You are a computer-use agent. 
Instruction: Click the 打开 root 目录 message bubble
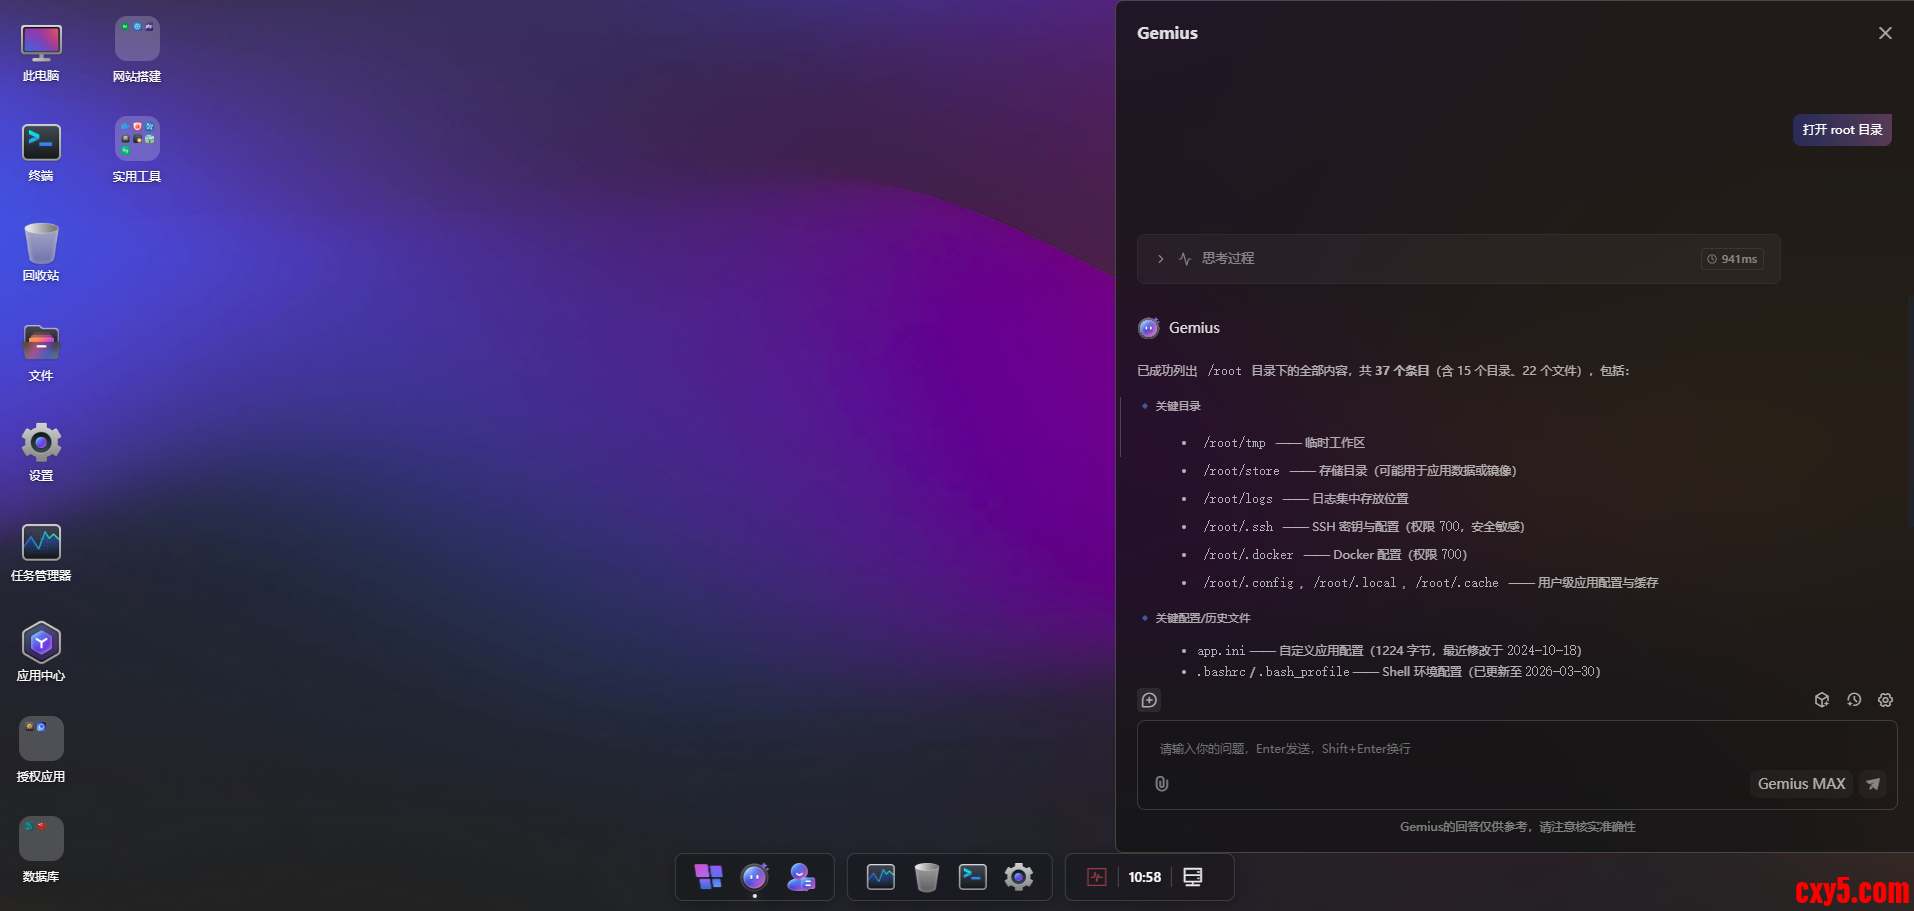(1841, 130)
